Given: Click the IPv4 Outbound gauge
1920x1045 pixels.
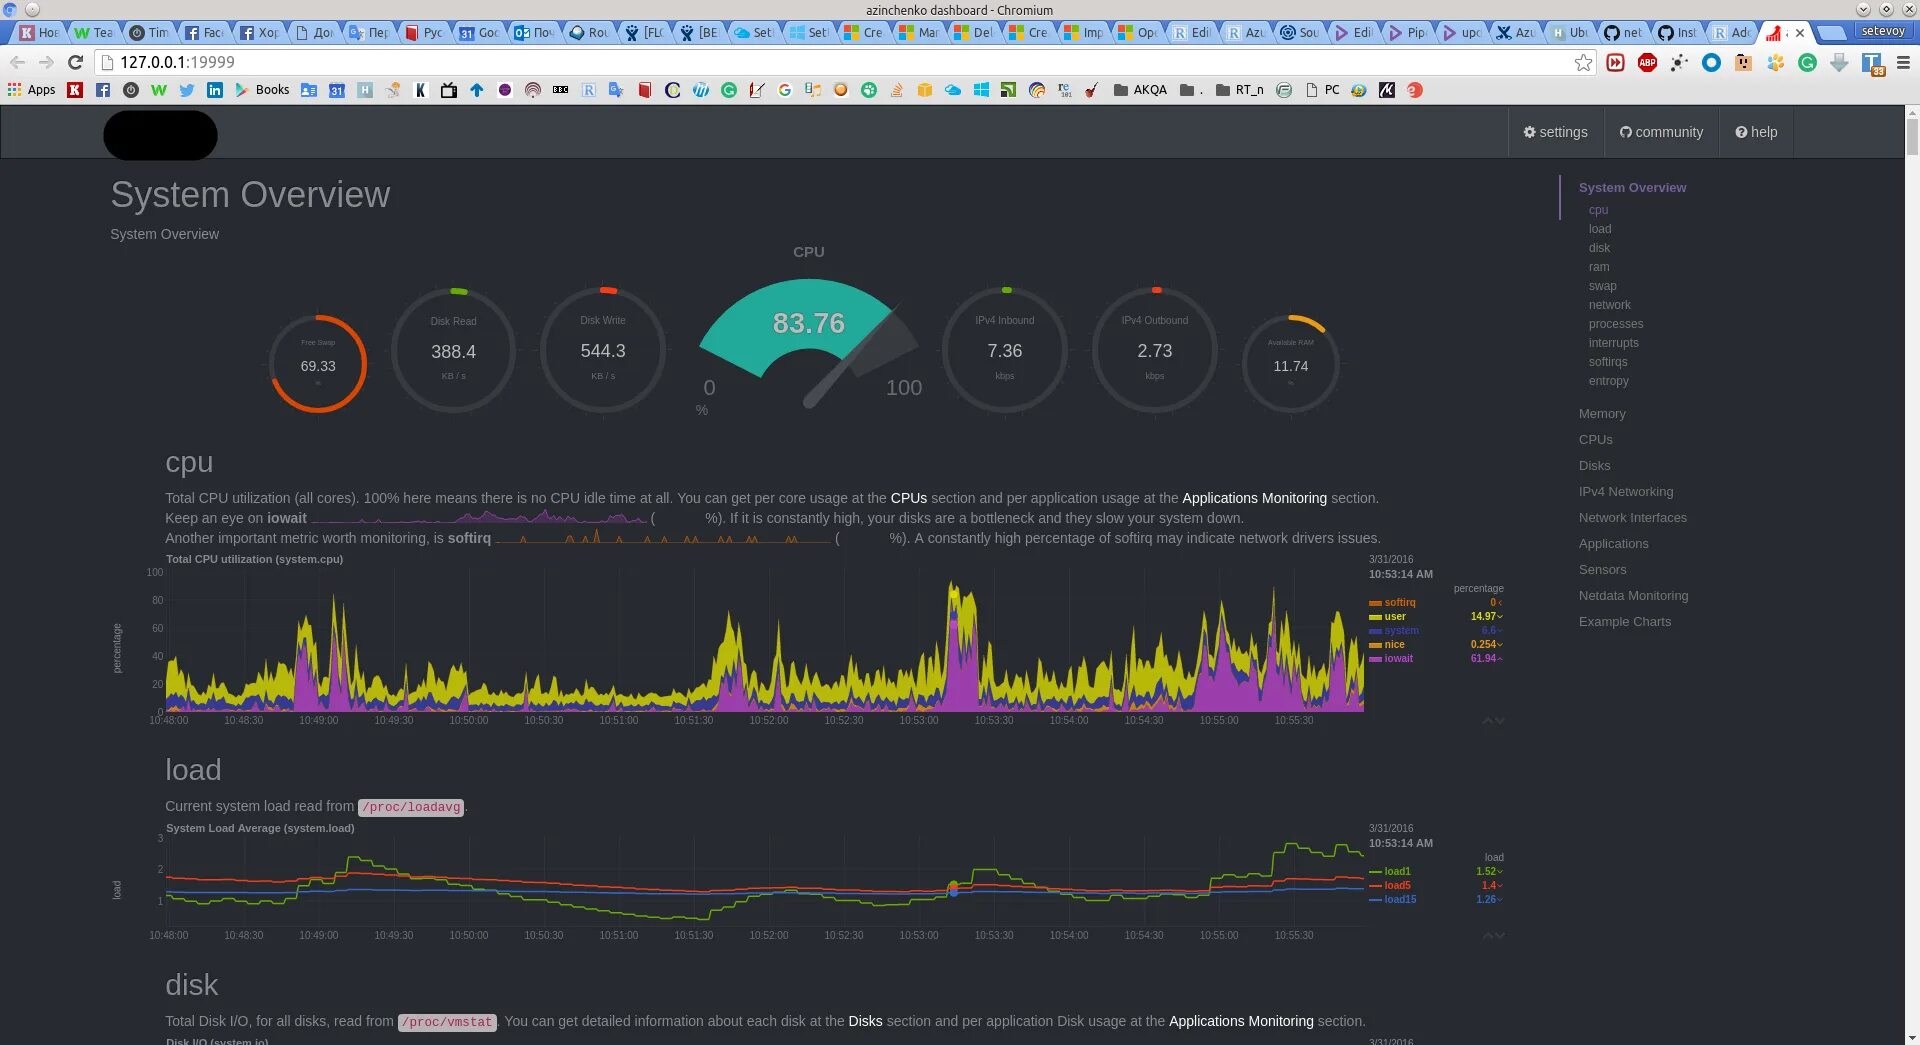Looking at the screenshot, I should coord(1155,350).
